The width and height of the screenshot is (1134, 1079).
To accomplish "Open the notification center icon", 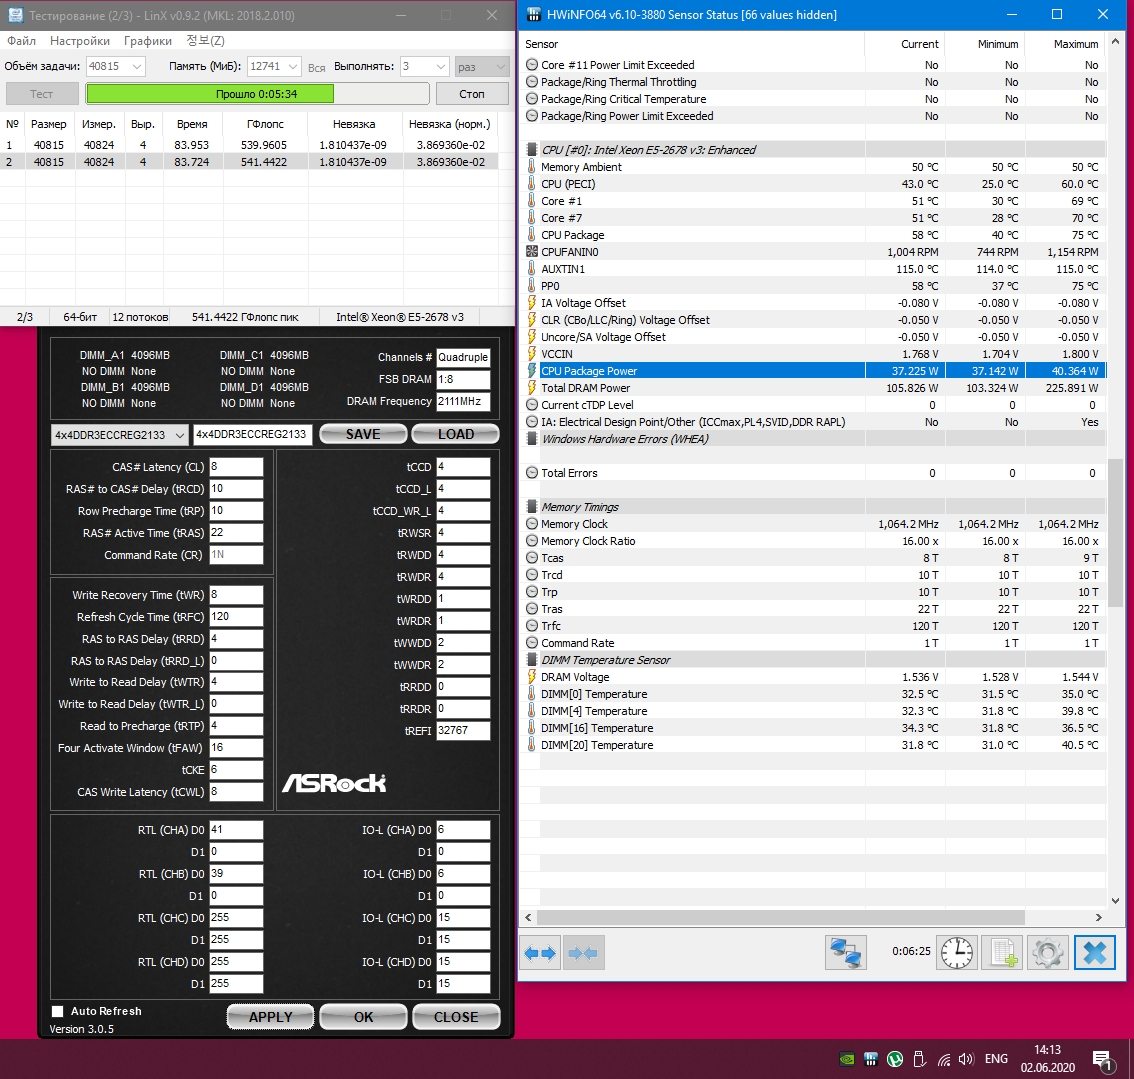I will coord(1102,1061).
